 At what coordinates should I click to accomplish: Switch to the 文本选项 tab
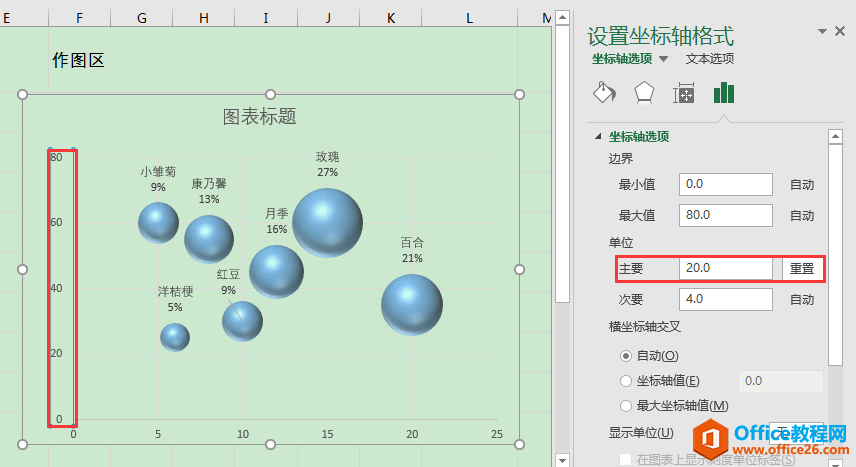pyautogui.click(x=710, y=59)
